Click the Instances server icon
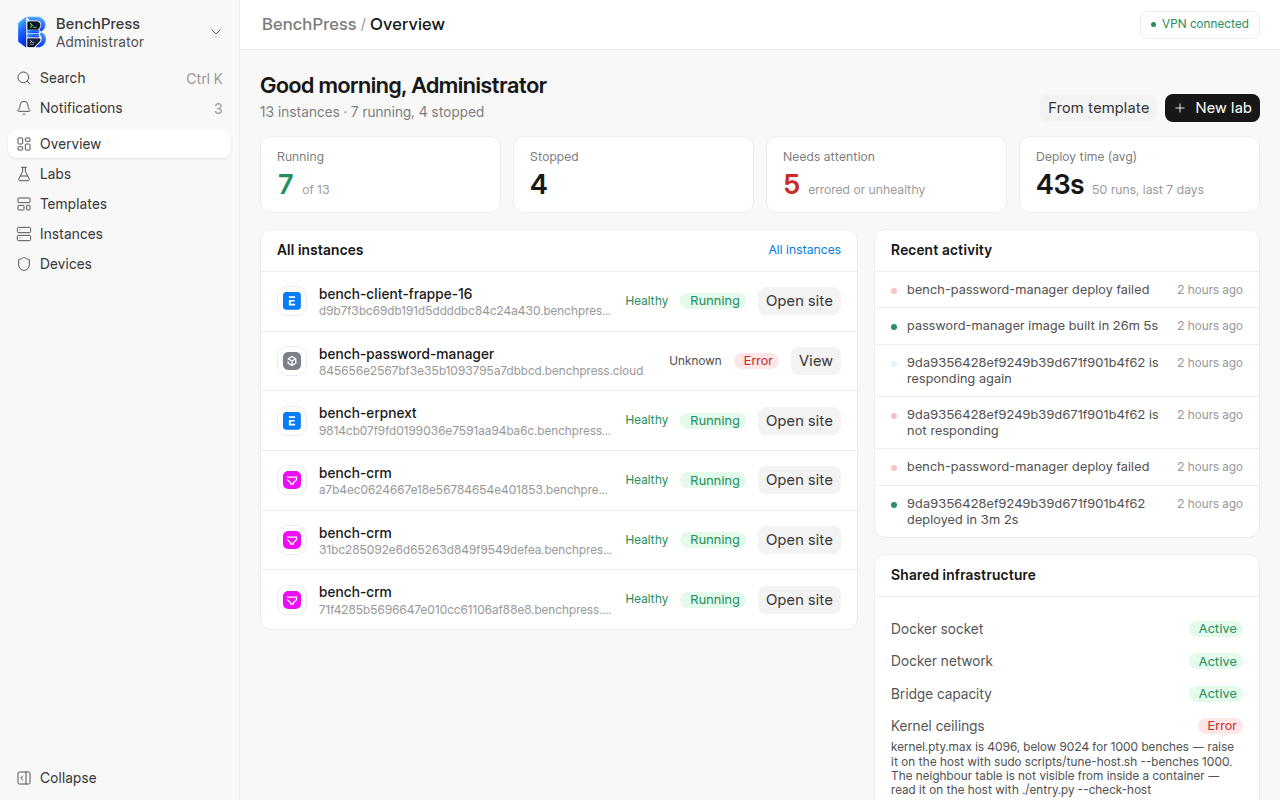 [24, 234]
